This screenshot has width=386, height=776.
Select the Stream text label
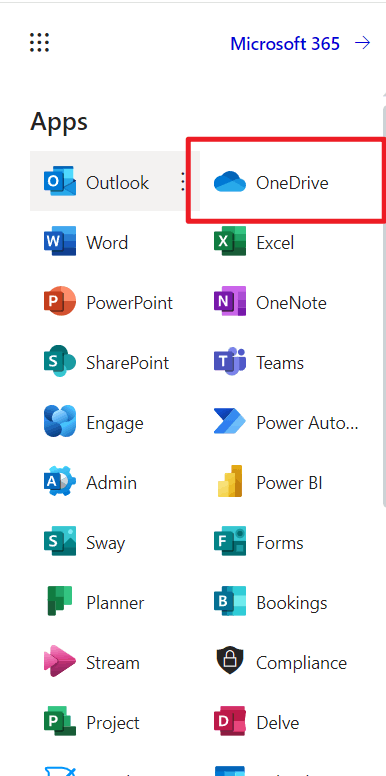113,663
